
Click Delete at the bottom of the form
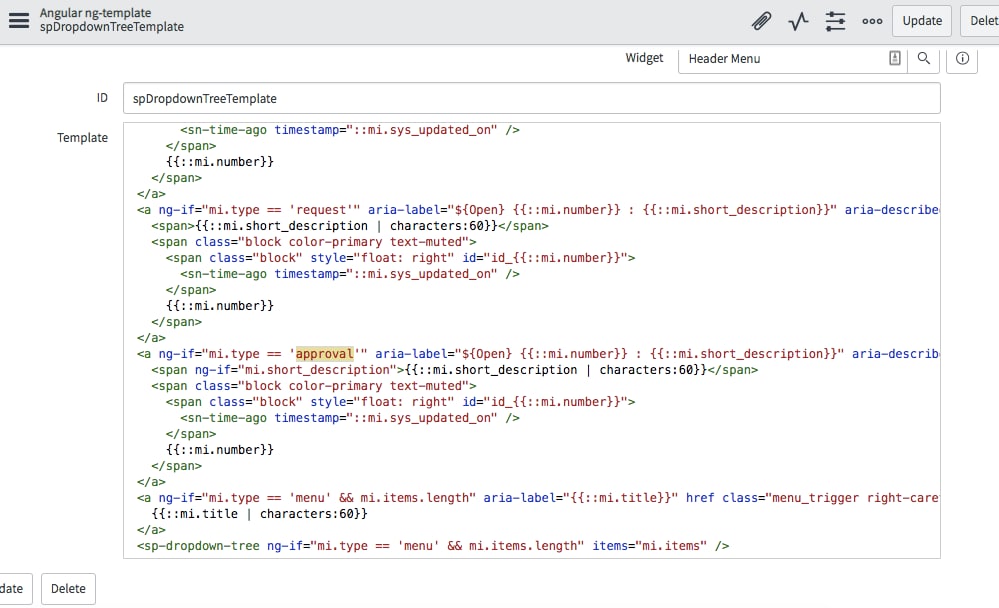point(67,589)
